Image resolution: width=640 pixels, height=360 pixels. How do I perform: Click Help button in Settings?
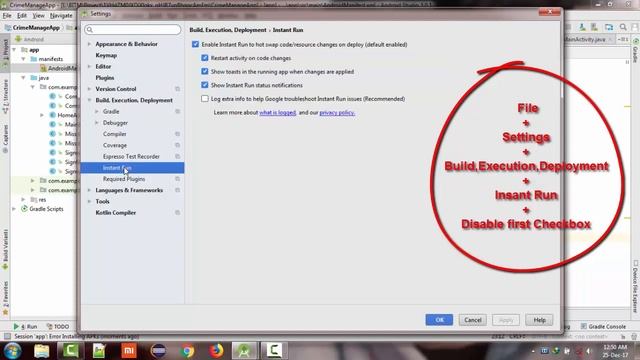539,320
